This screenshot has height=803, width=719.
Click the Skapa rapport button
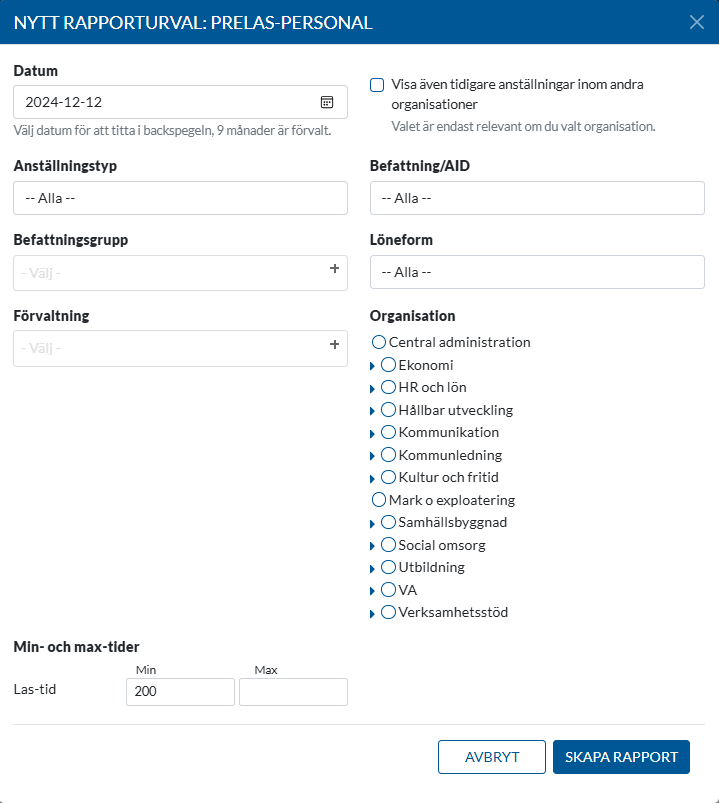621,757
